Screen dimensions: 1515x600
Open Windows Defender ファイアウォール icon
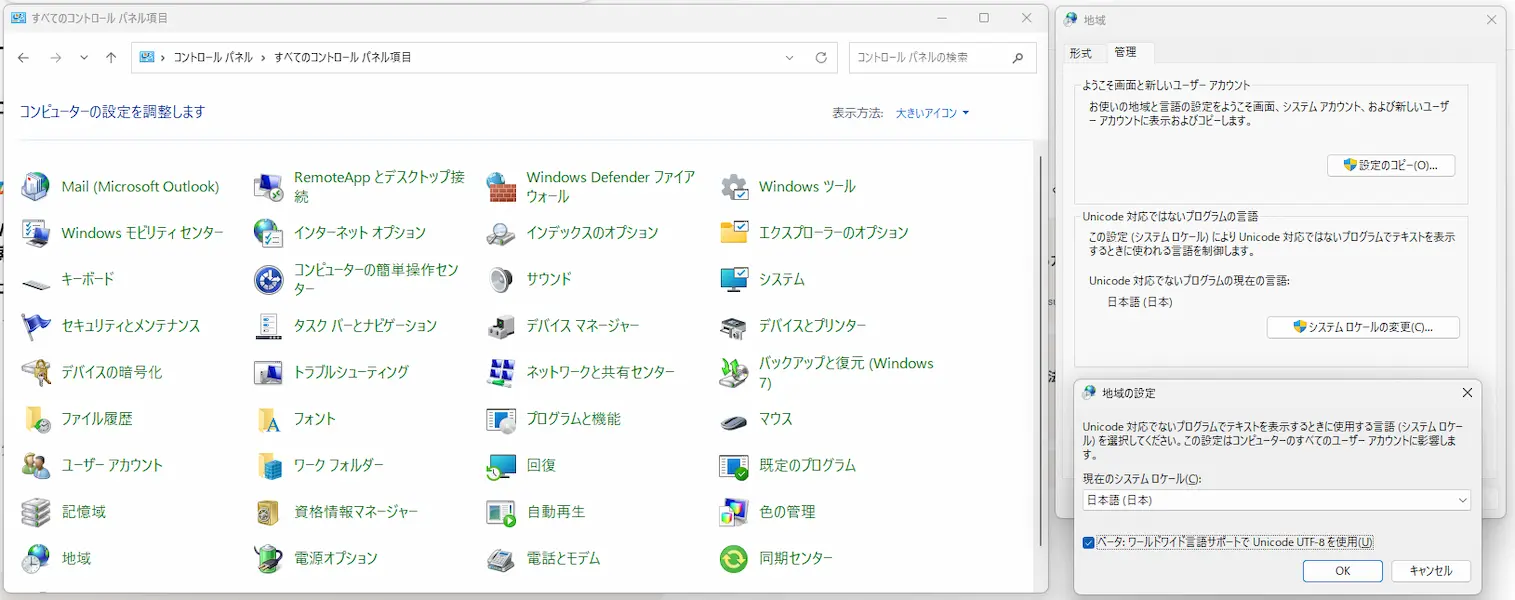[x=501, y=186]
